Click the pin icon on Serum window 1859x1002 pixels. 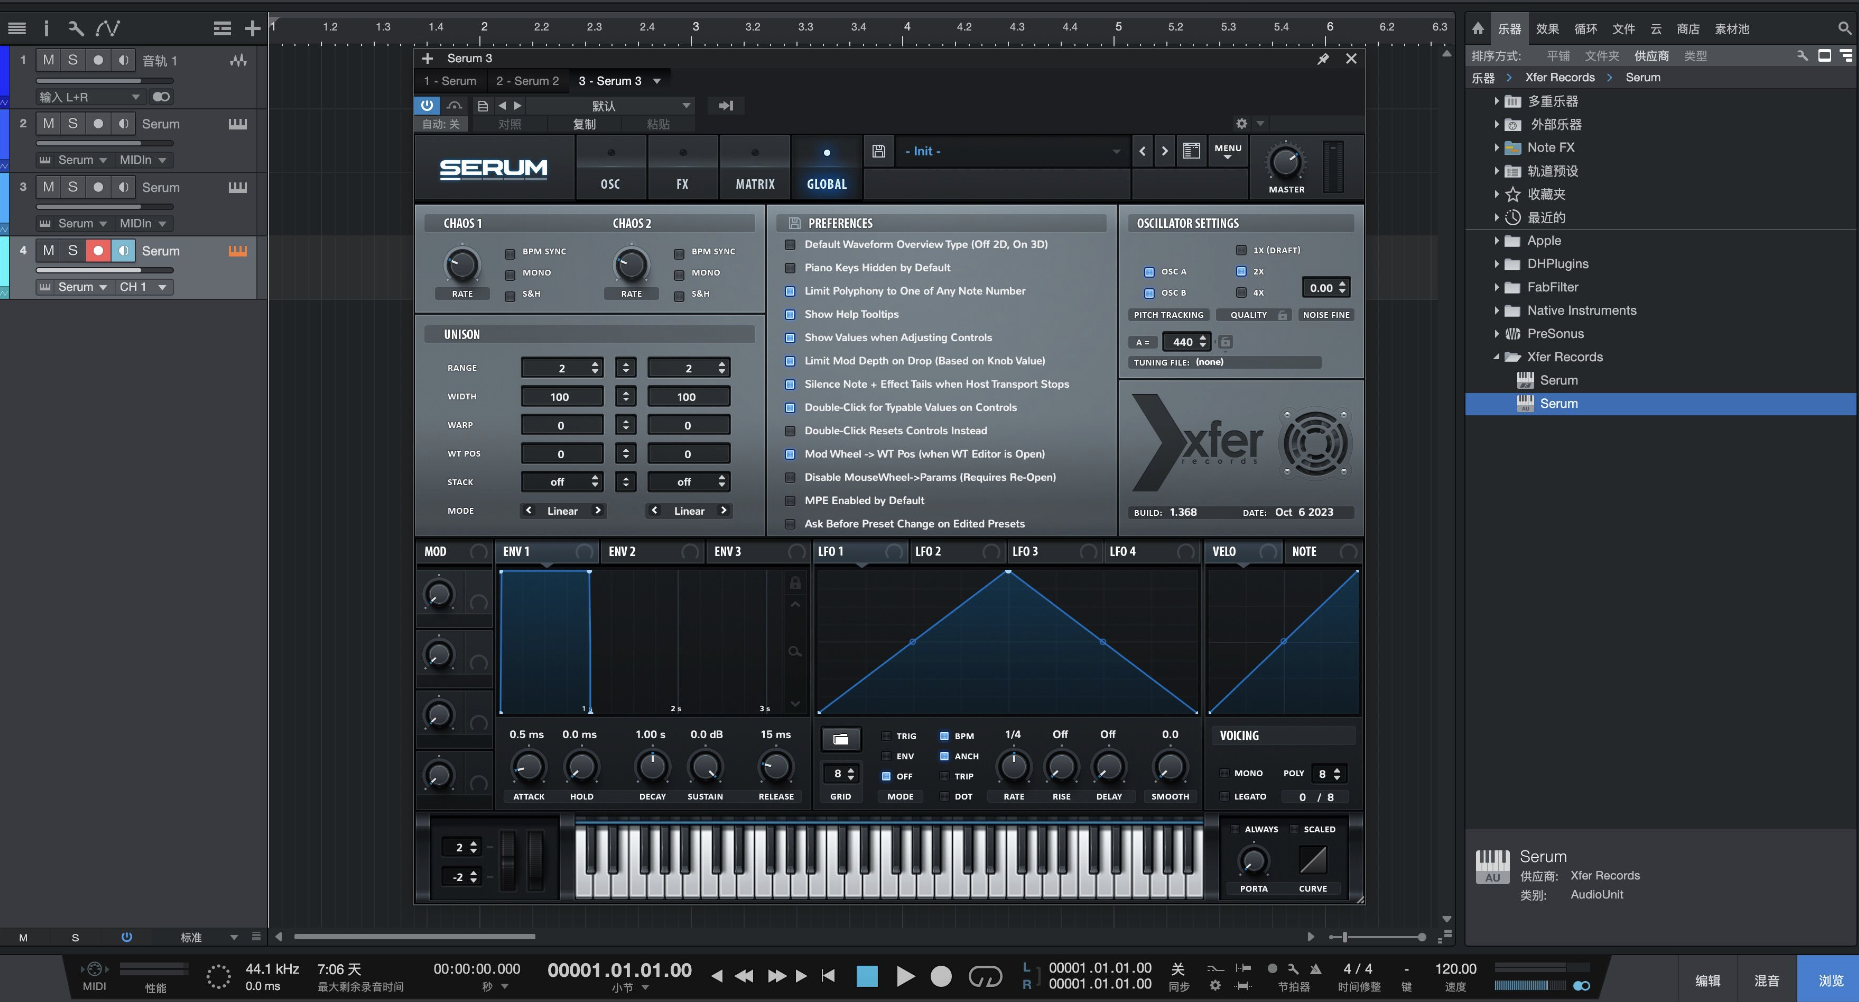click(1323, 59)
